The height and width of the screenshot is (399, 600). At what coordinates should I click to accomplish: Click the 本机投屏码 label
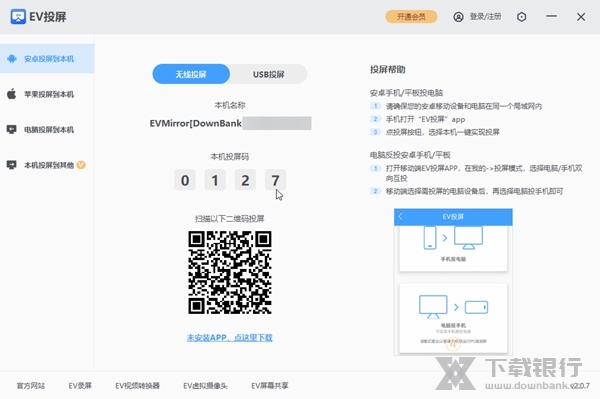point(230,156)
